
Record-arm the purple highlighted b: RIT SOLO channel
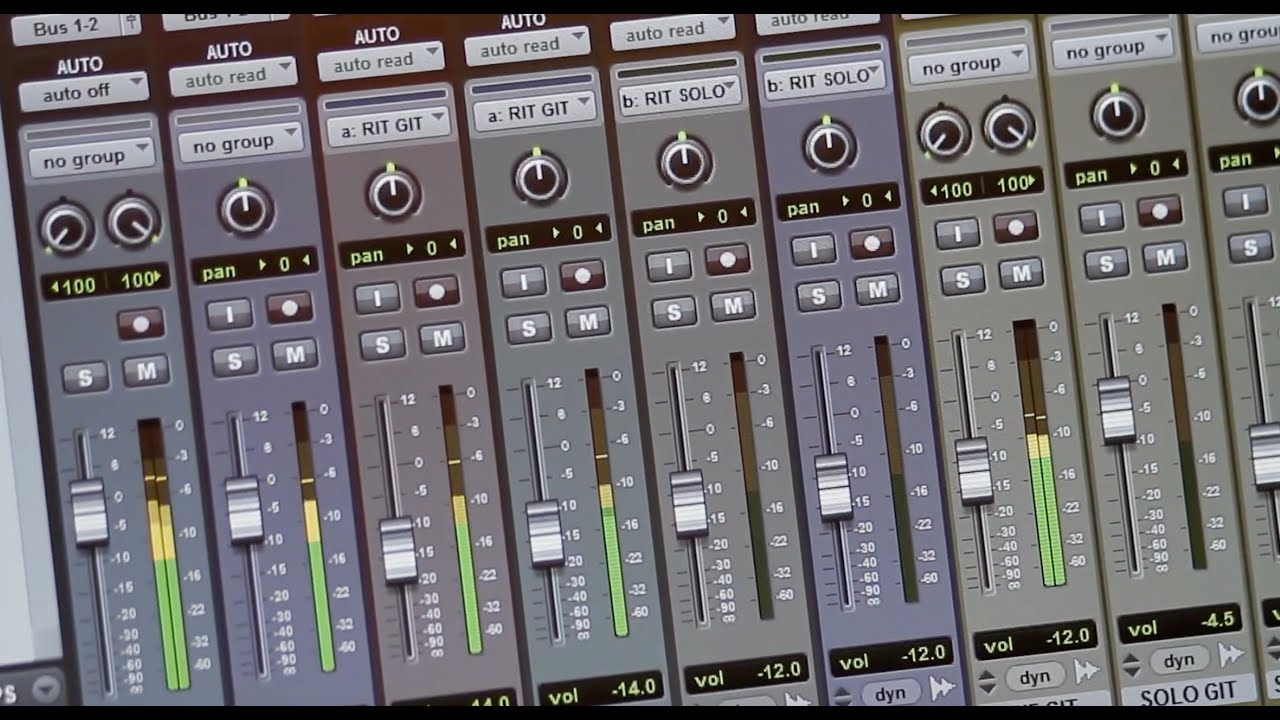point(871,242)
